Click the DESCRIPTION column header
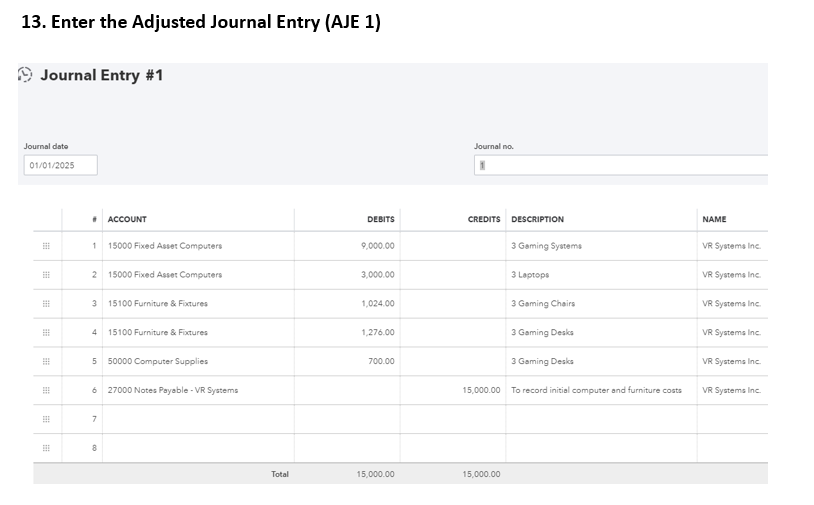814x505 pixels. (x=537, y=220)
